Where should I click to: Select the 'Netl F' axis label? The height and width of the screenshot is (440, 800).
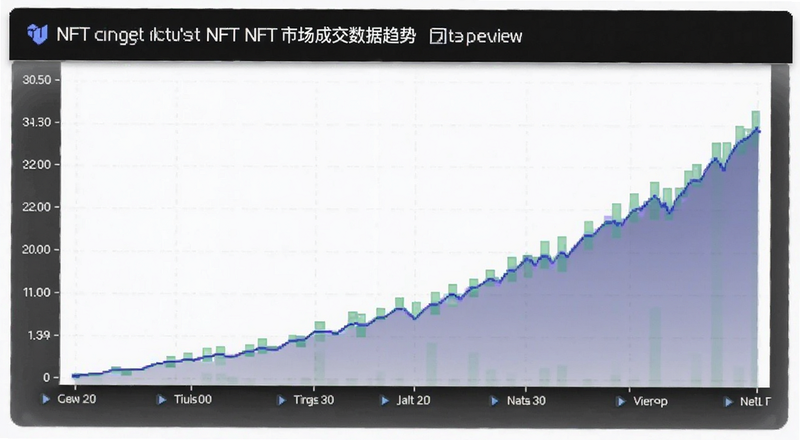(756, 402)
